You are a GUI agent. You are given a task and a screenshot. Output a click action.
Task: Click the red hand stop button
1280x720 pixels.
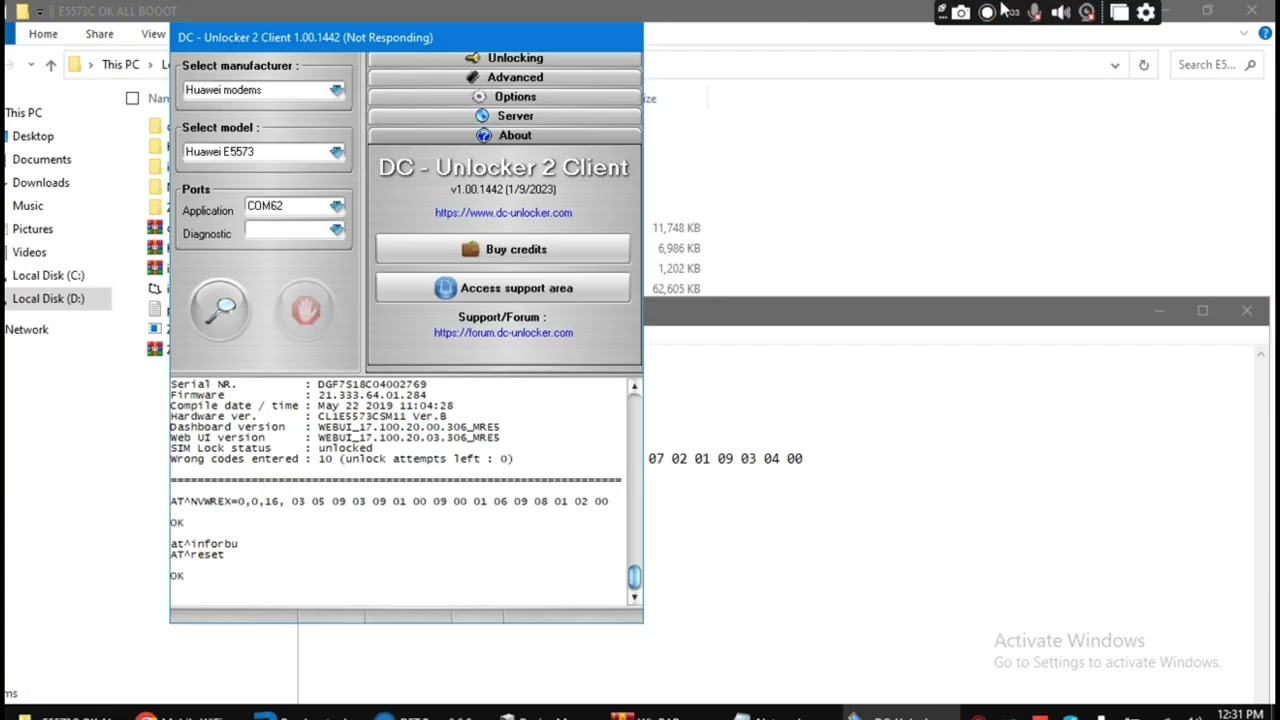coord(306,311)
